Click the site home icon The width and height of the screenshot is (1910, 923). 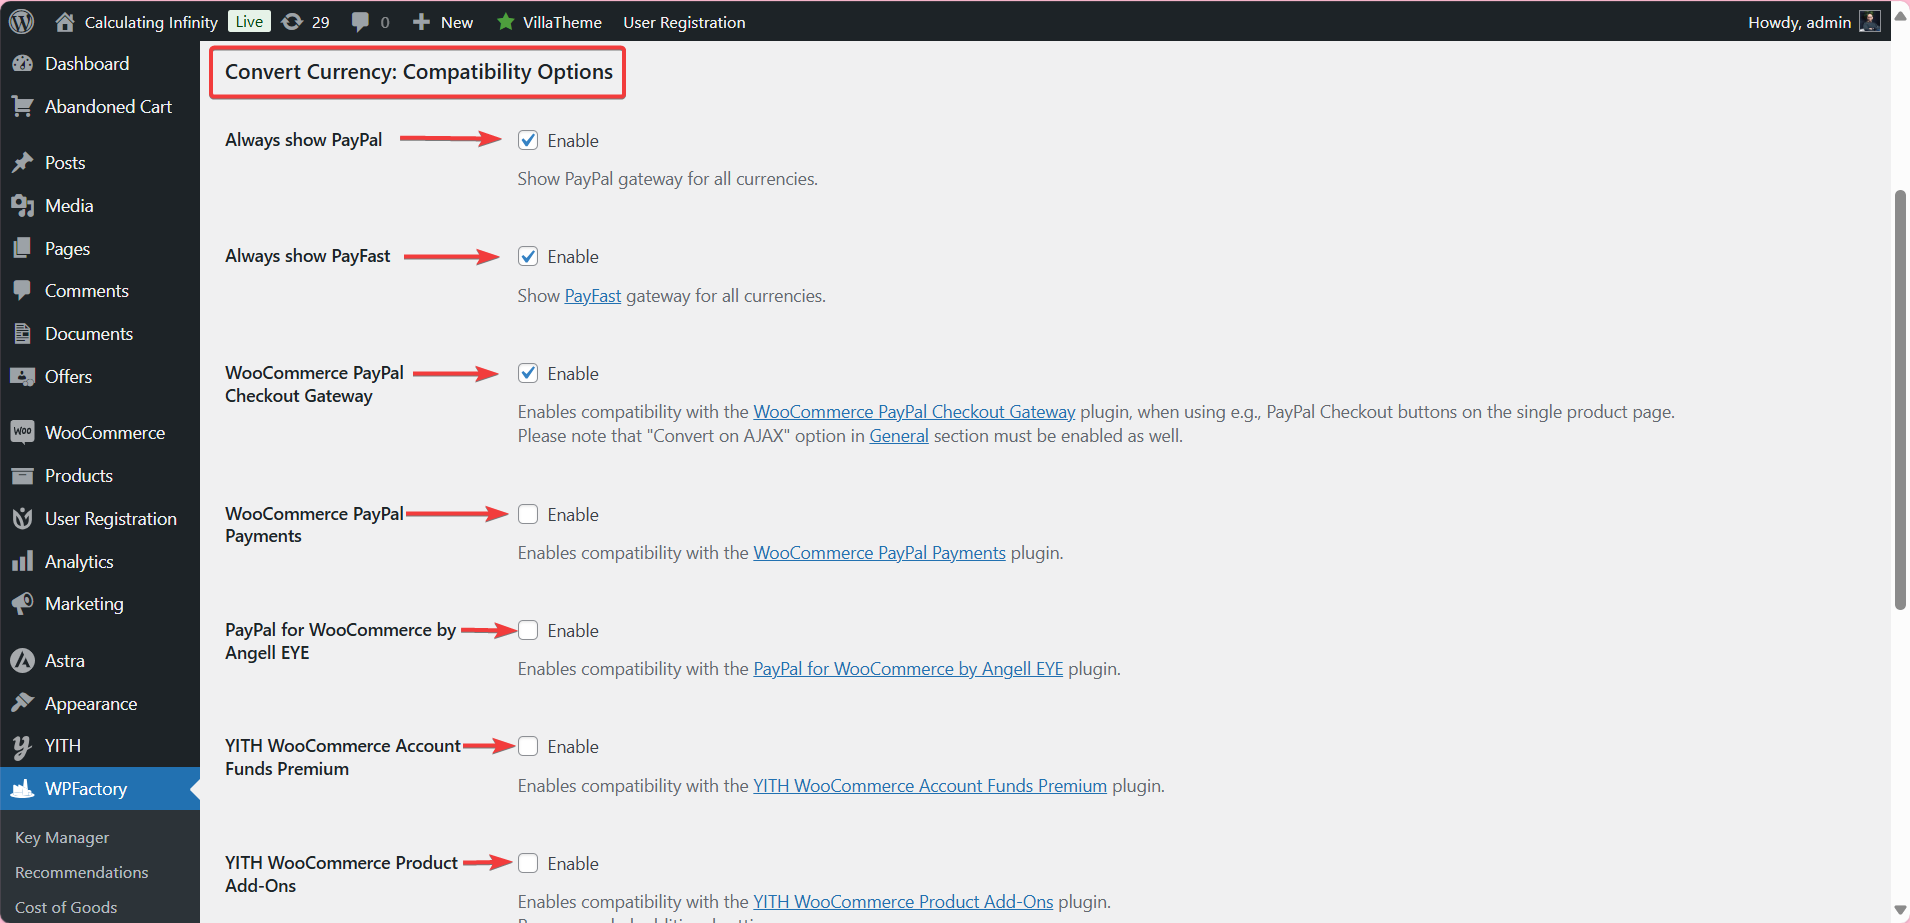coord(65,21)
